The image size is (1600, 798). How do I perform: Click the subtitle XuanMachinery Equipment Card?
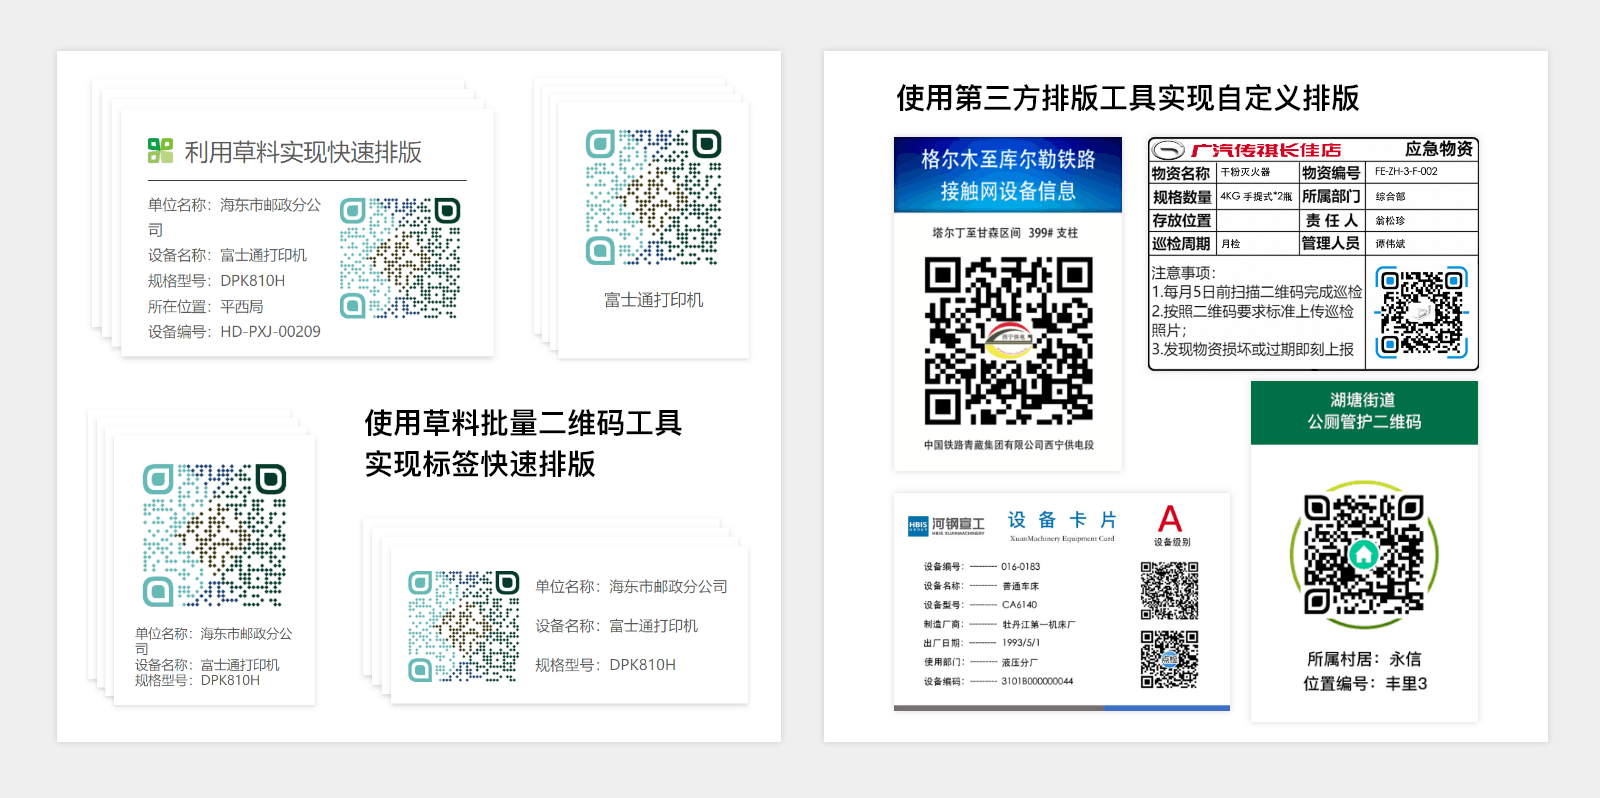1062,539
